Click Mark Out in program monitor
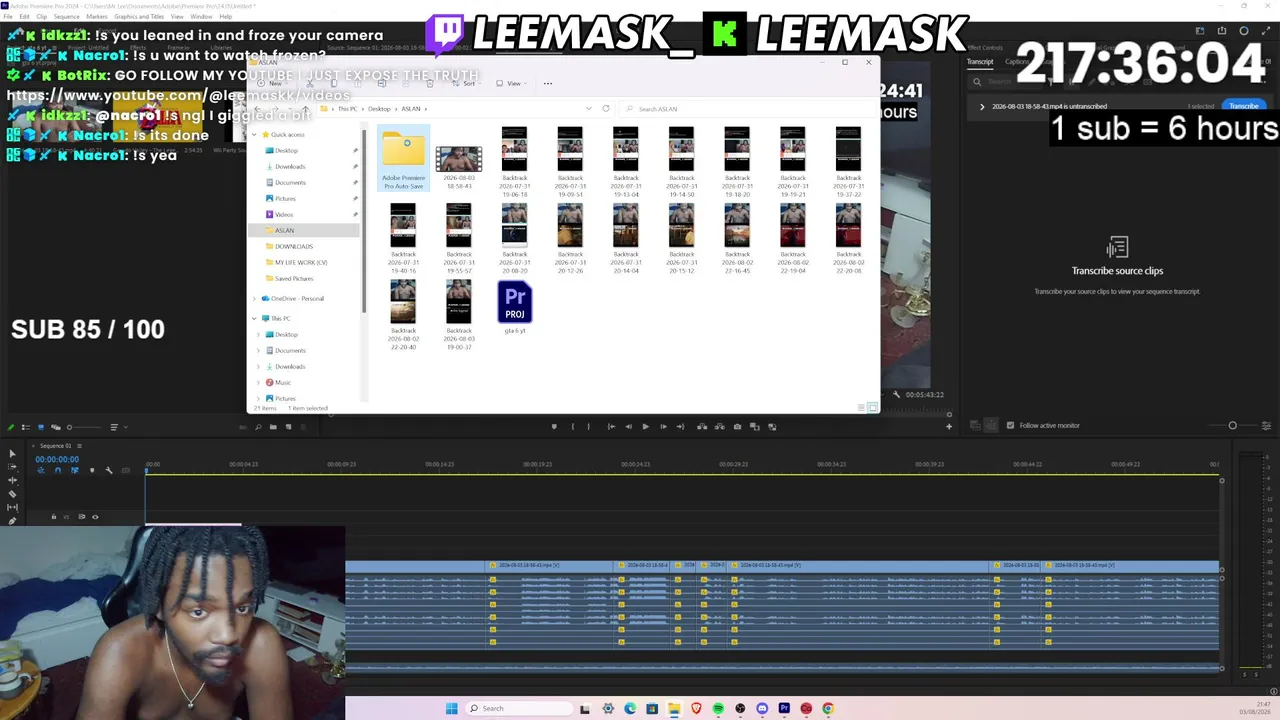Image resolution: width=1280 pixels, height=720 pixels. (x=588, y=427)
